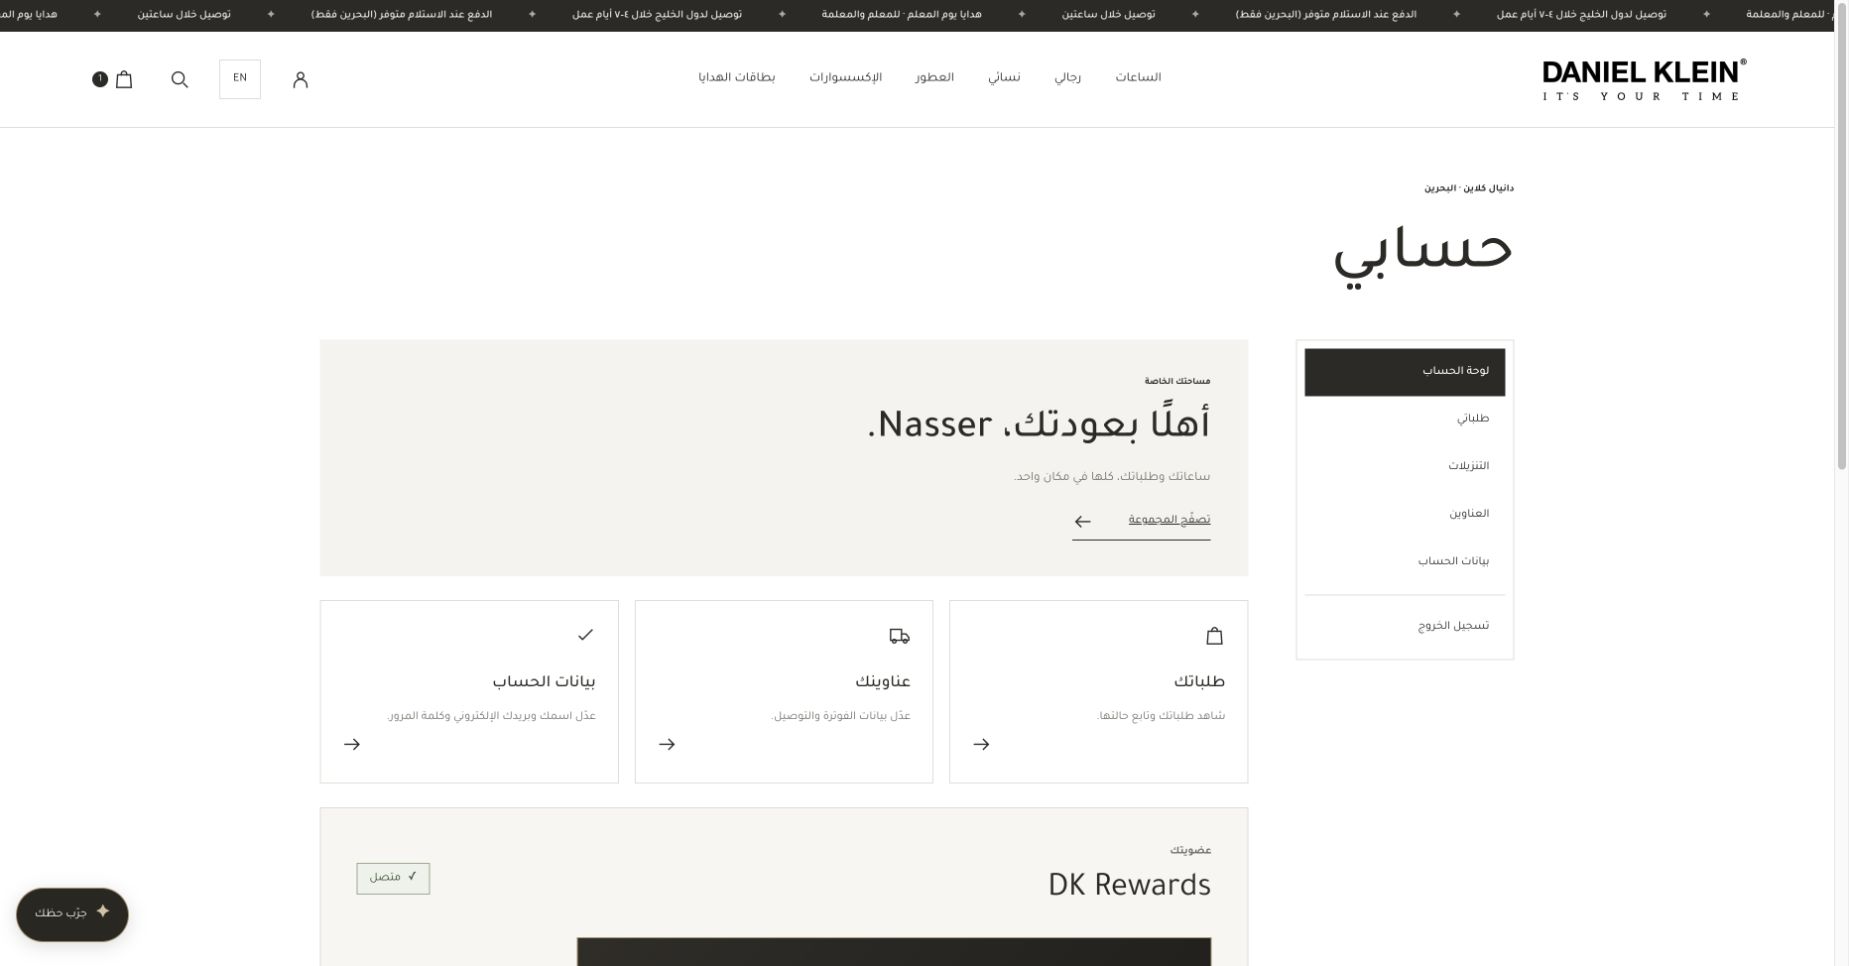Click the DK Rewards heading
Viewport: 1849px width, 966px height.
coord(1129,886)
